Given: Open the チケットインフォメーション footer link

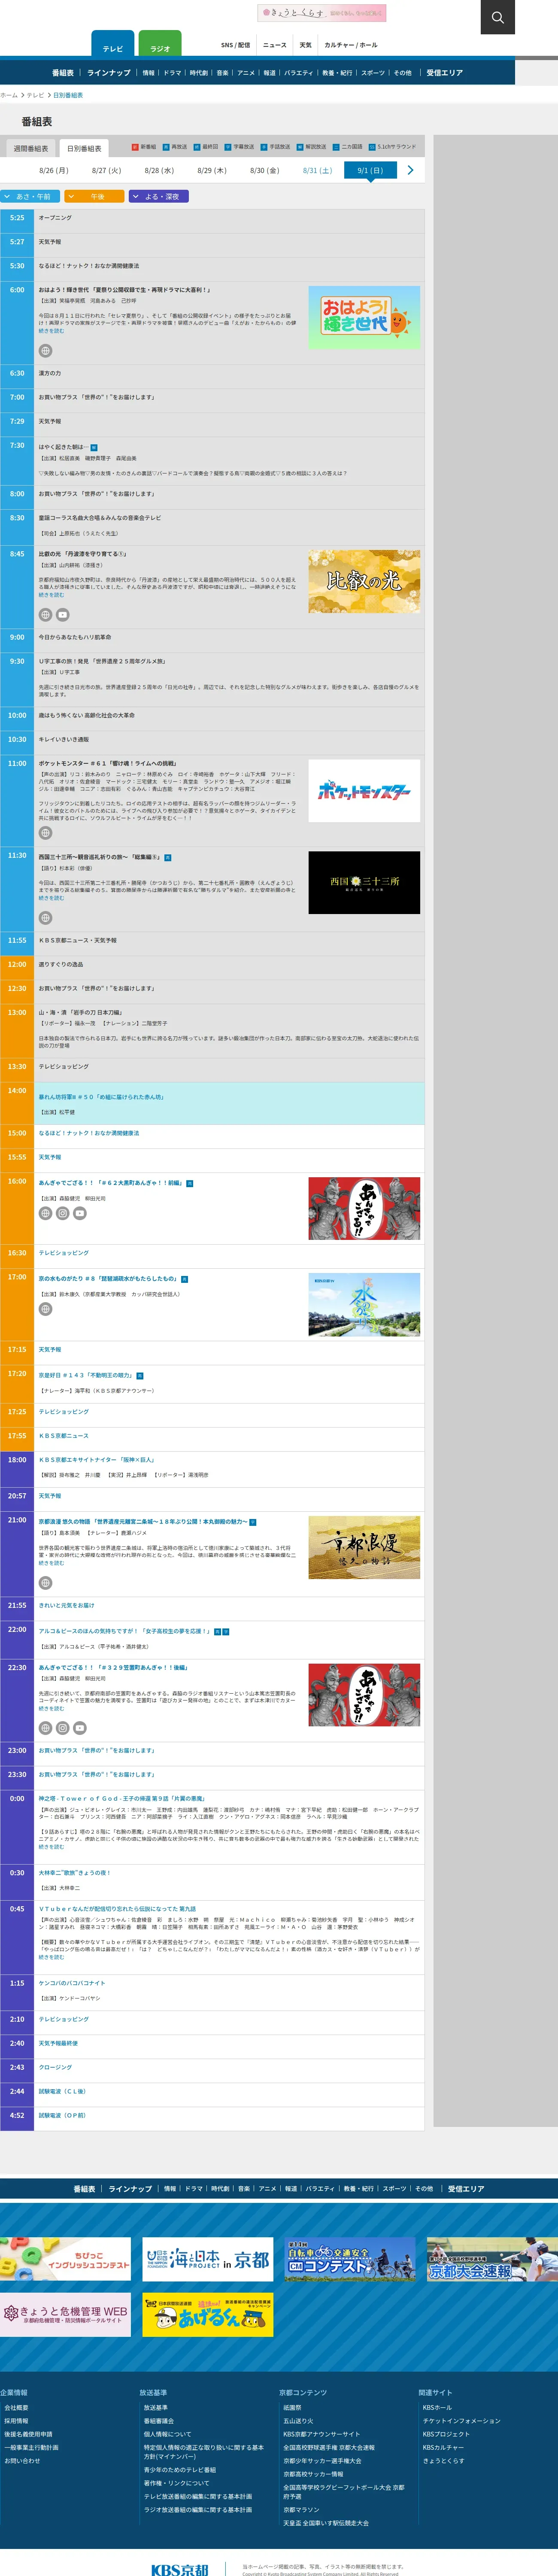Looking at the screenshot, I should tap(461, 2421).
